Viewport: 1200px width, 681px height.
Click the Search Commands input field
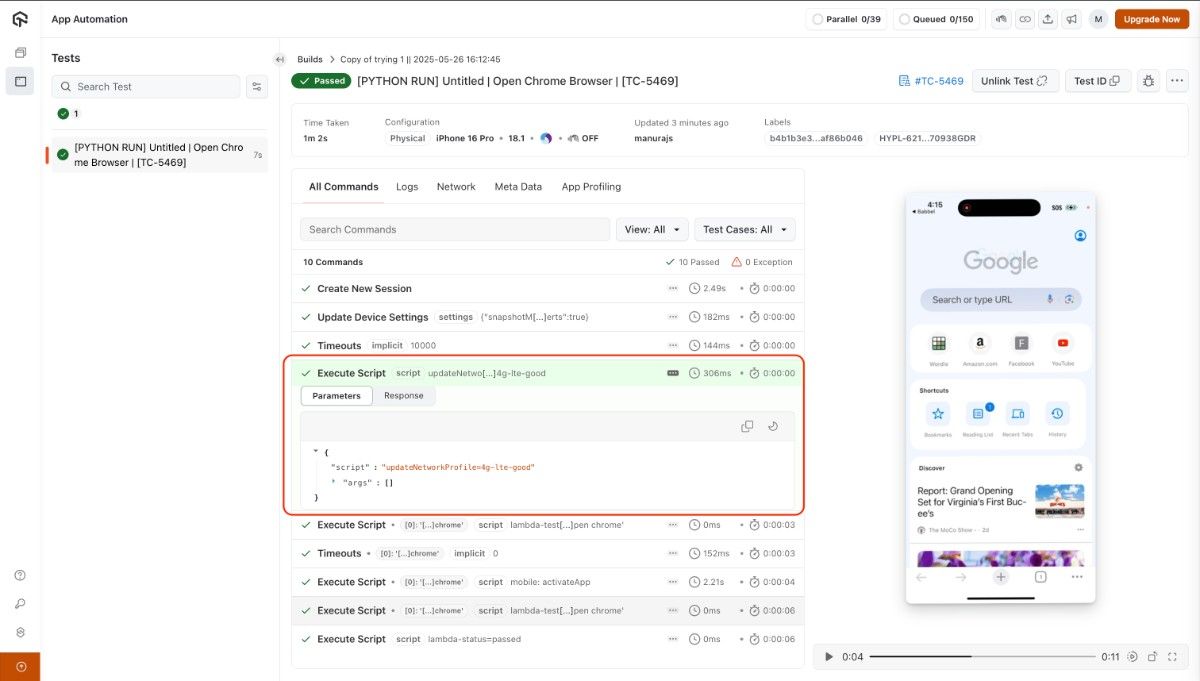pos(455,230)
